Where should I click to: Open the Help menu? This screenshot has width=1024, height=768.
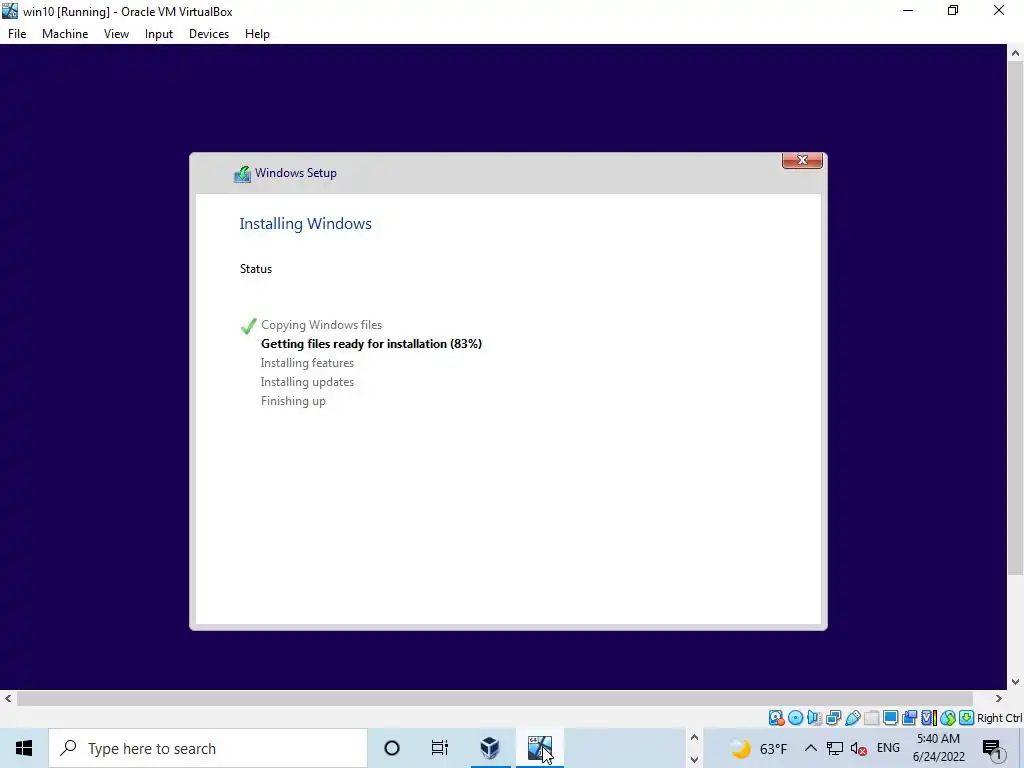click(x=257, y=34)
